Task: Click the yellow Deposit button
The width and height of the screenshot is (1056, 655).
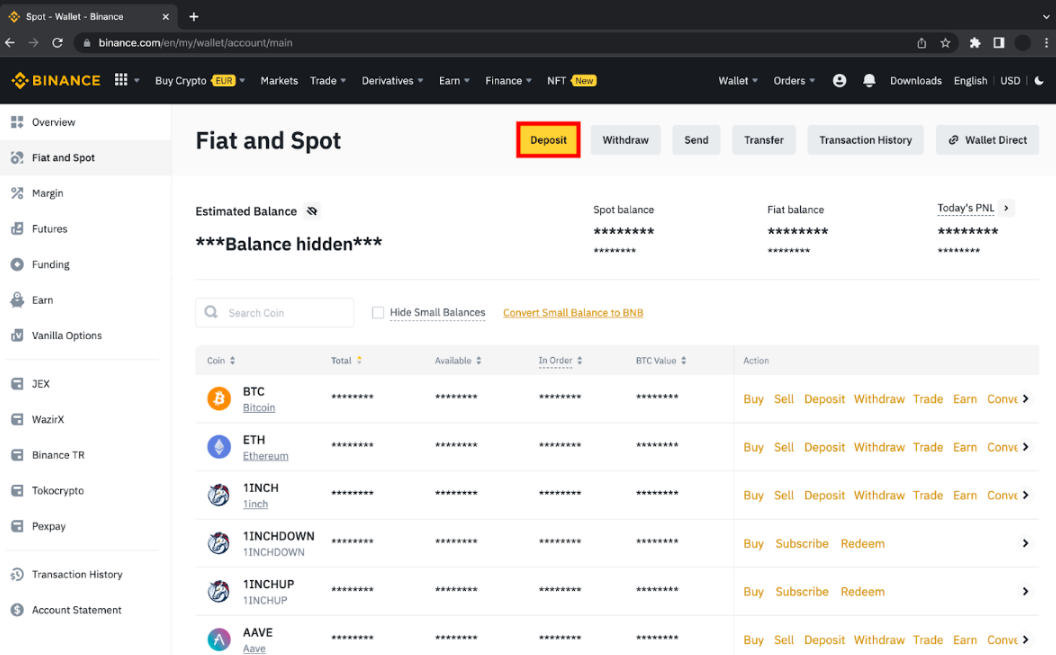Action: (x=548, y=140)
